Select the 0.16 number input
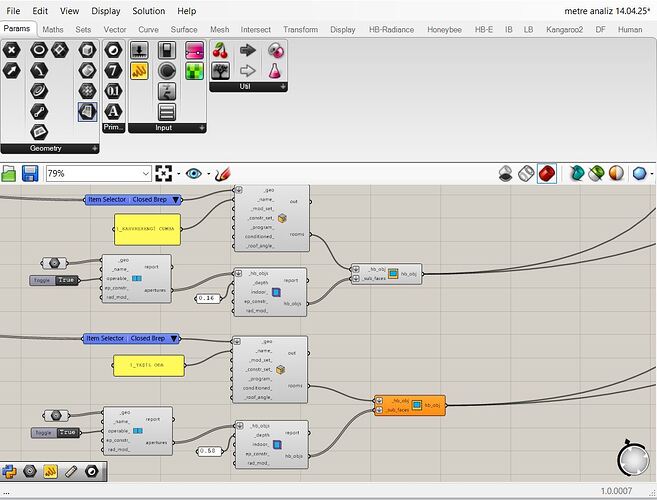 (x=207, y=298)
